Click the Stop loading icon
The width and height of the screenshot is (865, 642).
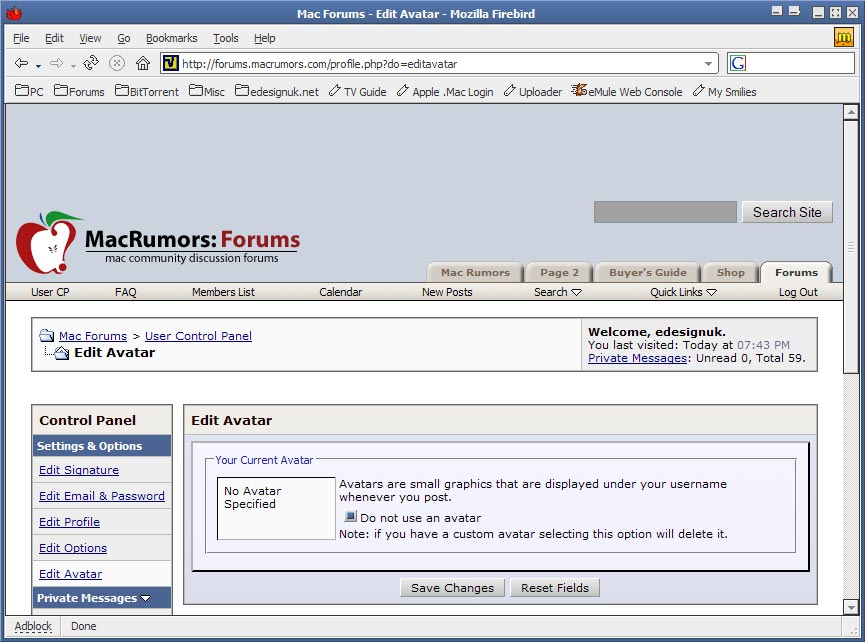tap(116, 63)
